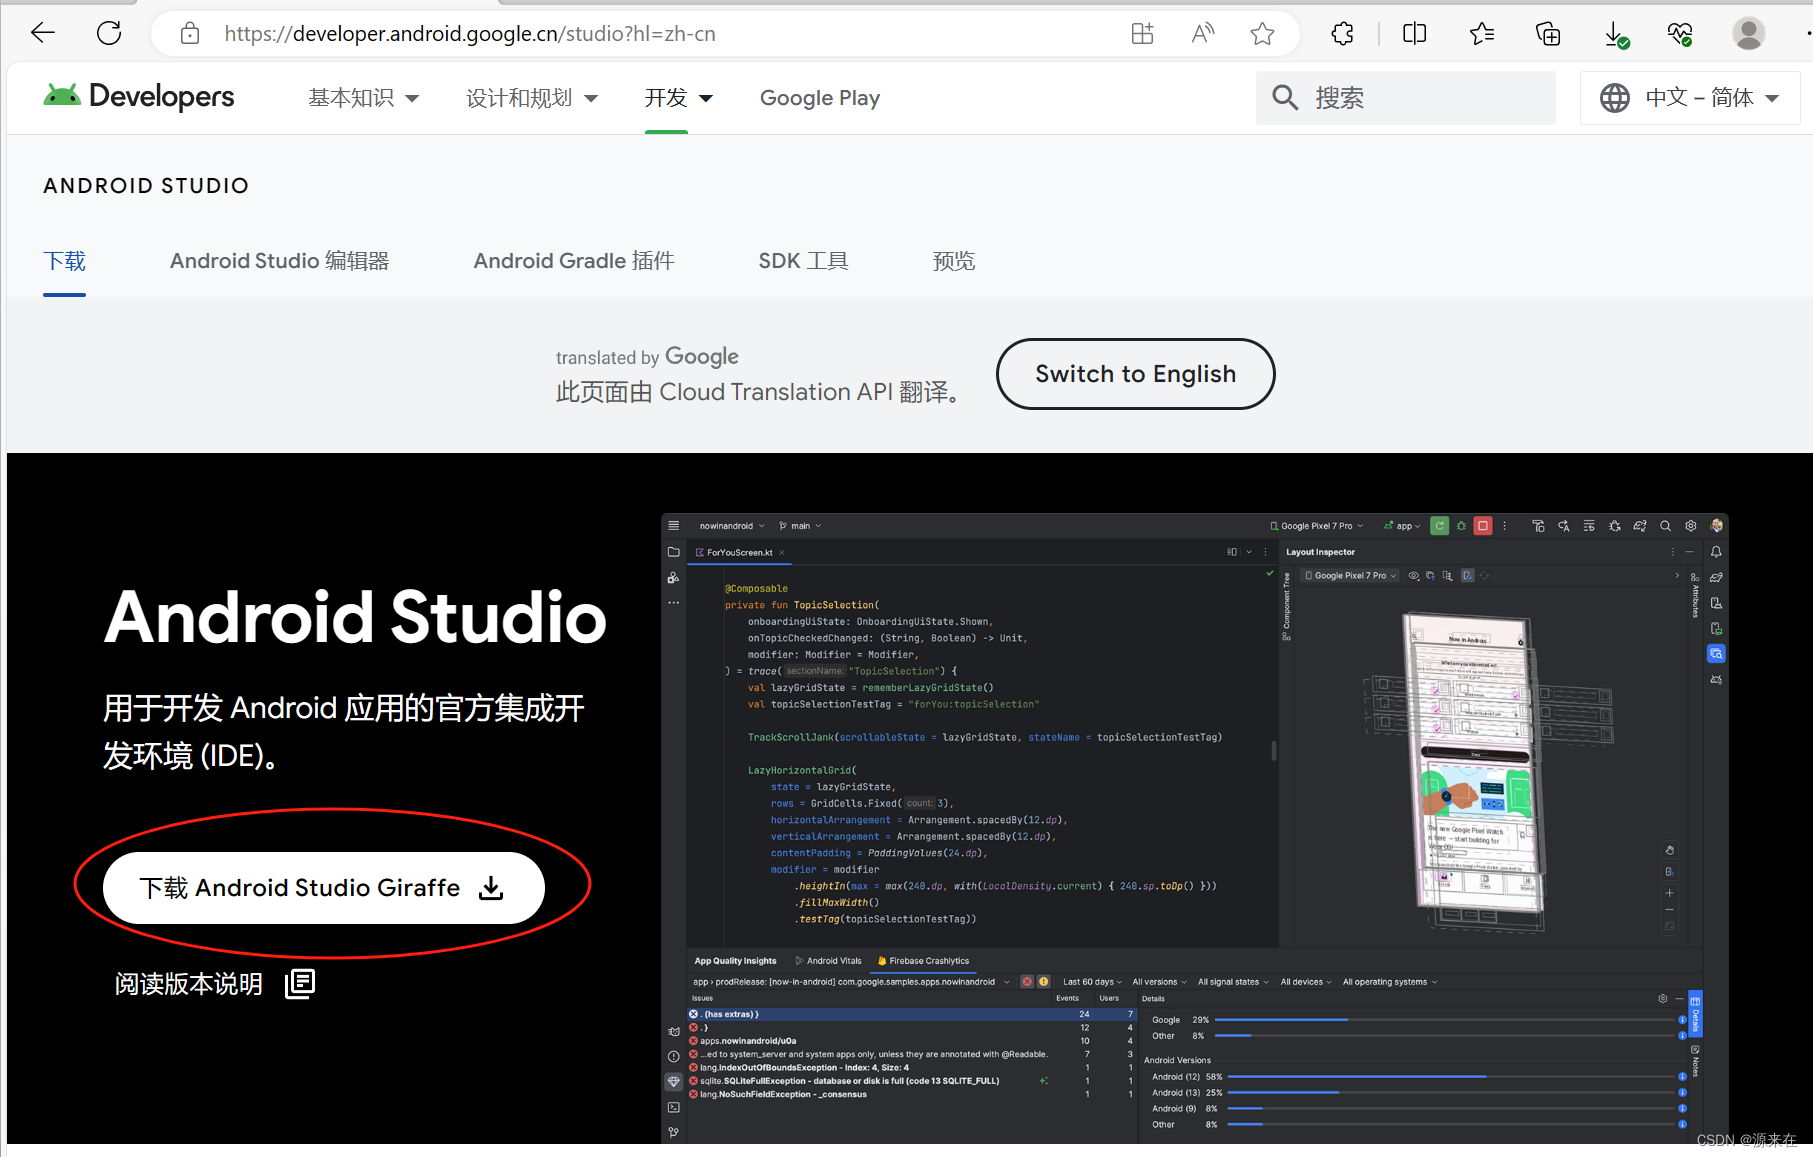Open the user profile avatar
Image resolution: width=1813 pixels, height=1157 pixels.
(1748, 34)
